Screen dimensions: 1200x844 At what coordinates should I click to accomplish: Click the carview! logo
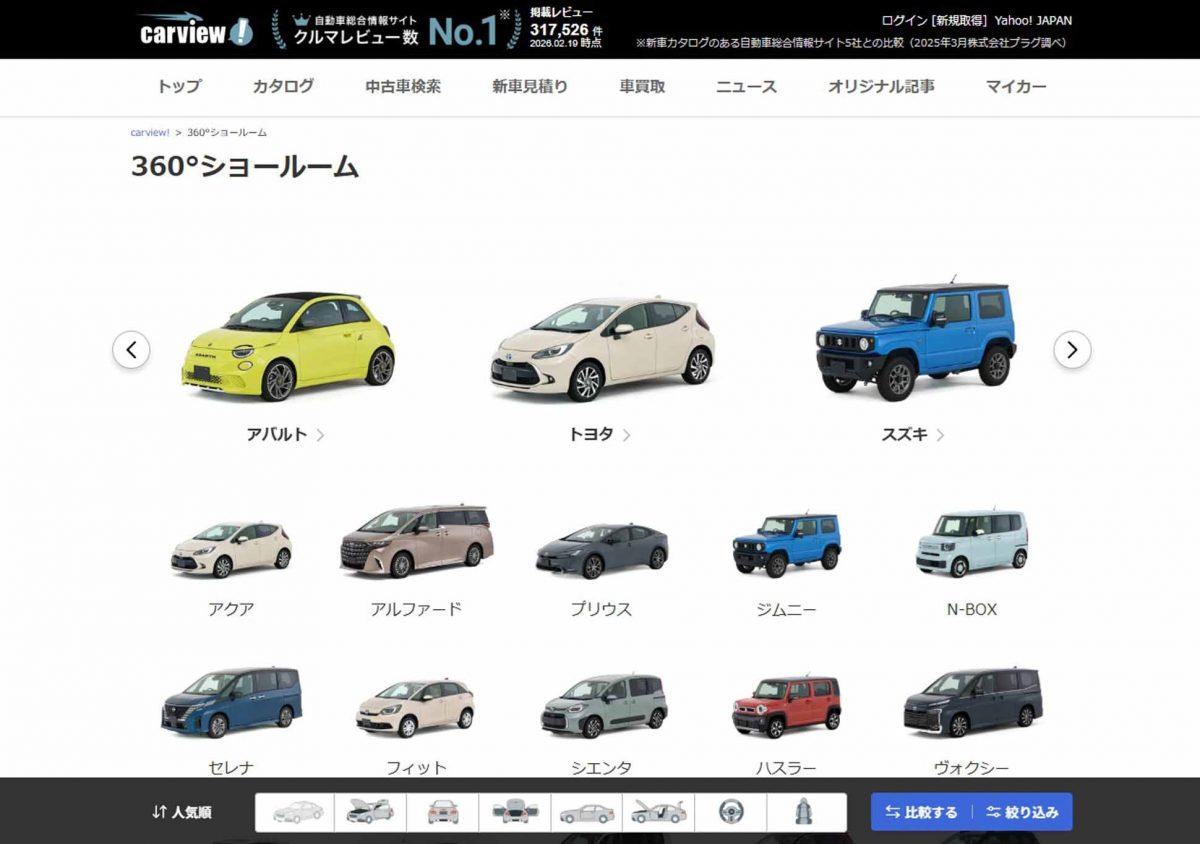click(x=195, y=30)
